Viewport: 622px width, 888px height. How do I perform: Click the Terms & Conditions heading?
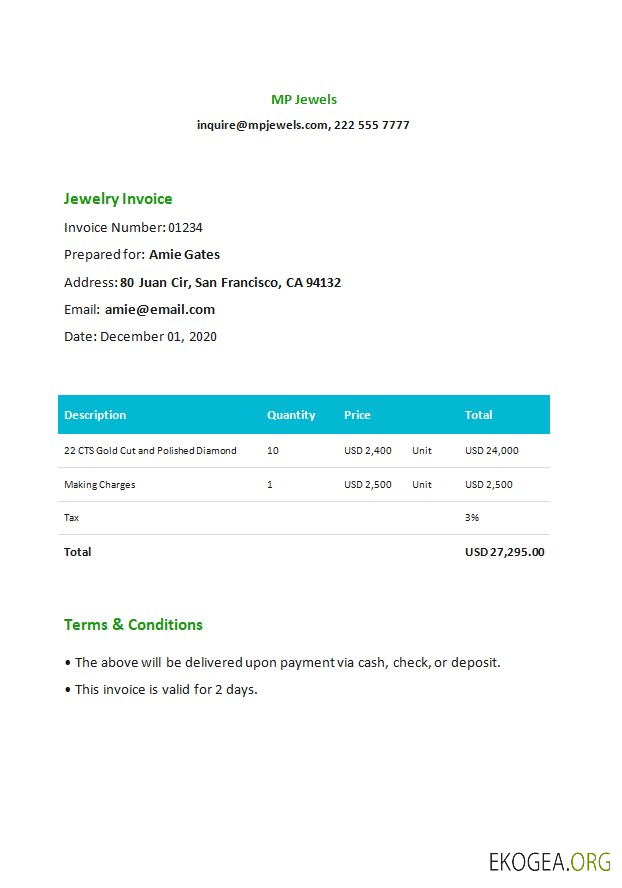click(133, 625)
